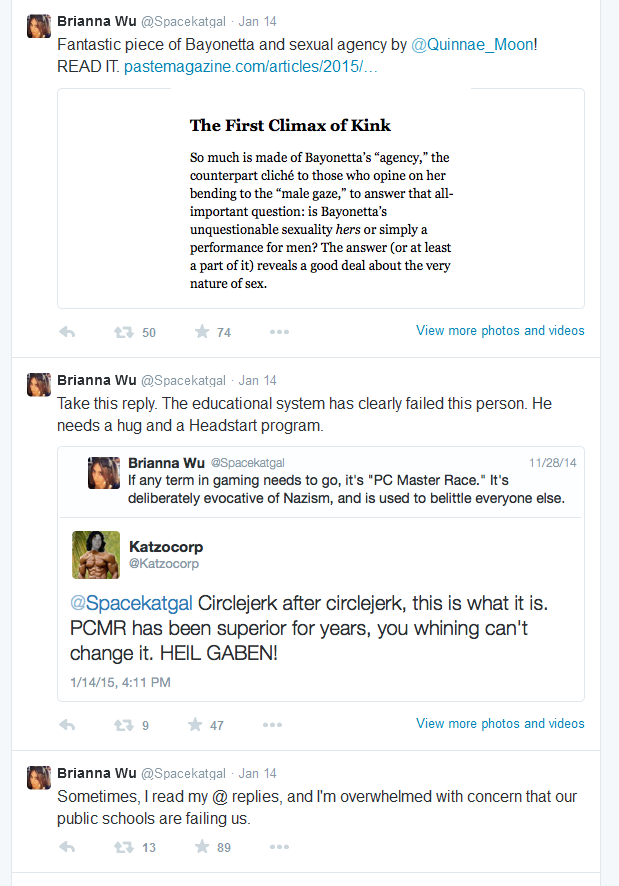The image size is (619, 886).
Task: Click View more photos under Bayonetta tweet
Action: pyautogui.click(x=500, y=331)
